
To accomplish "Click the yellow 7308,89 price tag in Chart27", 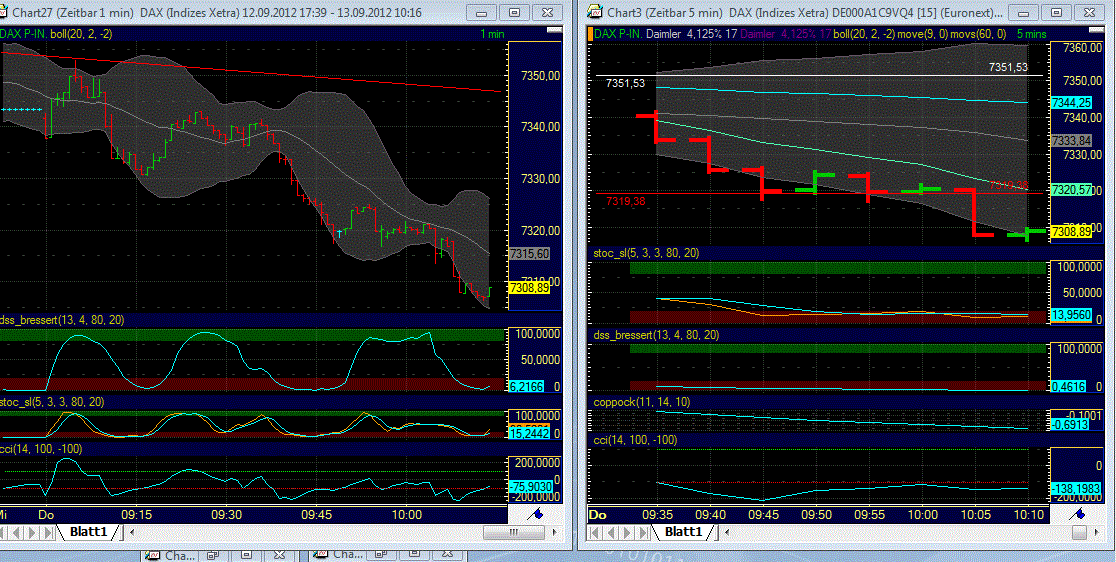I will [x=530, y=287].
